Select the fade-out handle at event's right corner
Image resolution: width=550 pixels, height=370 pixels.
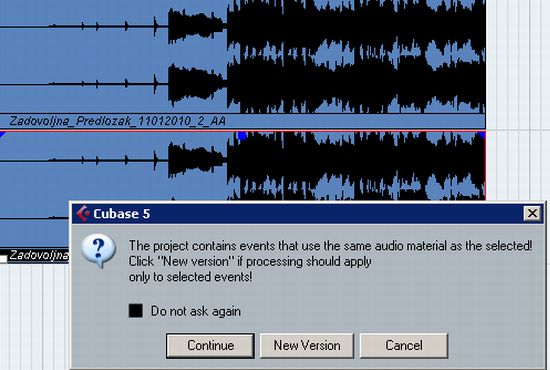point(482,135)
